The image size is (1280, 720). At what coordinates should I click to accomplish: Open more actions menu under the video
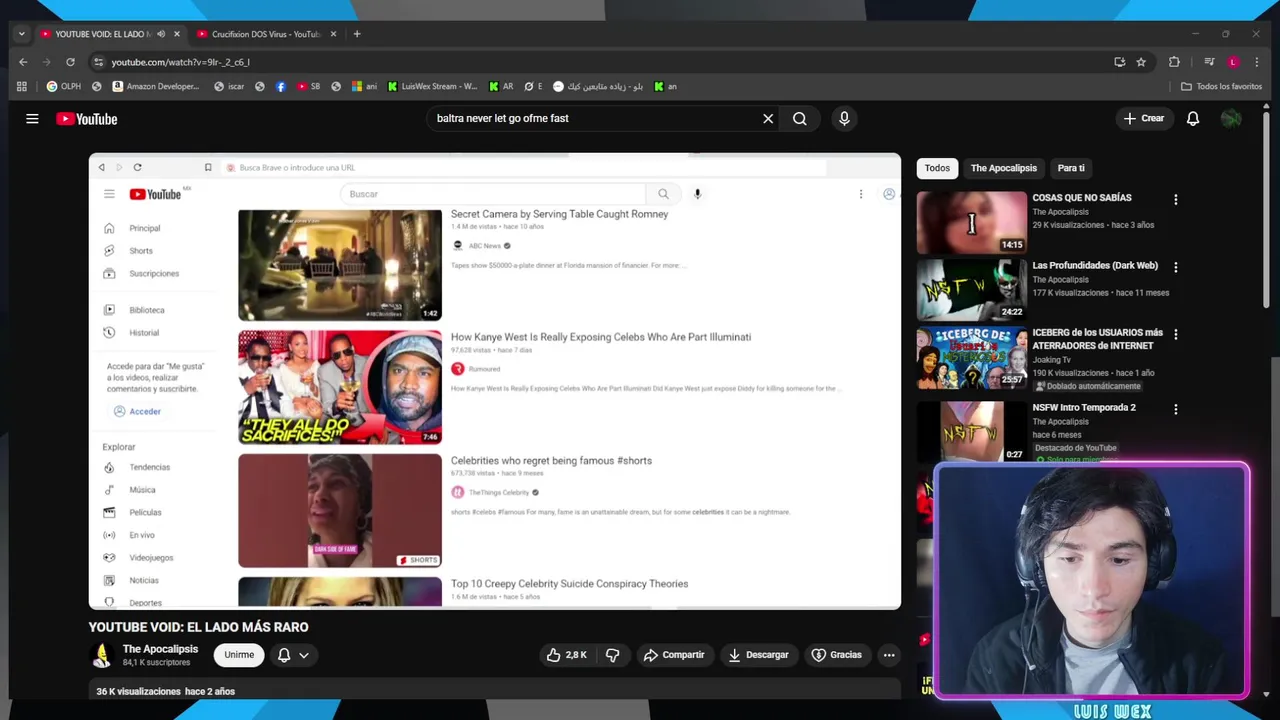pos(889,655)
